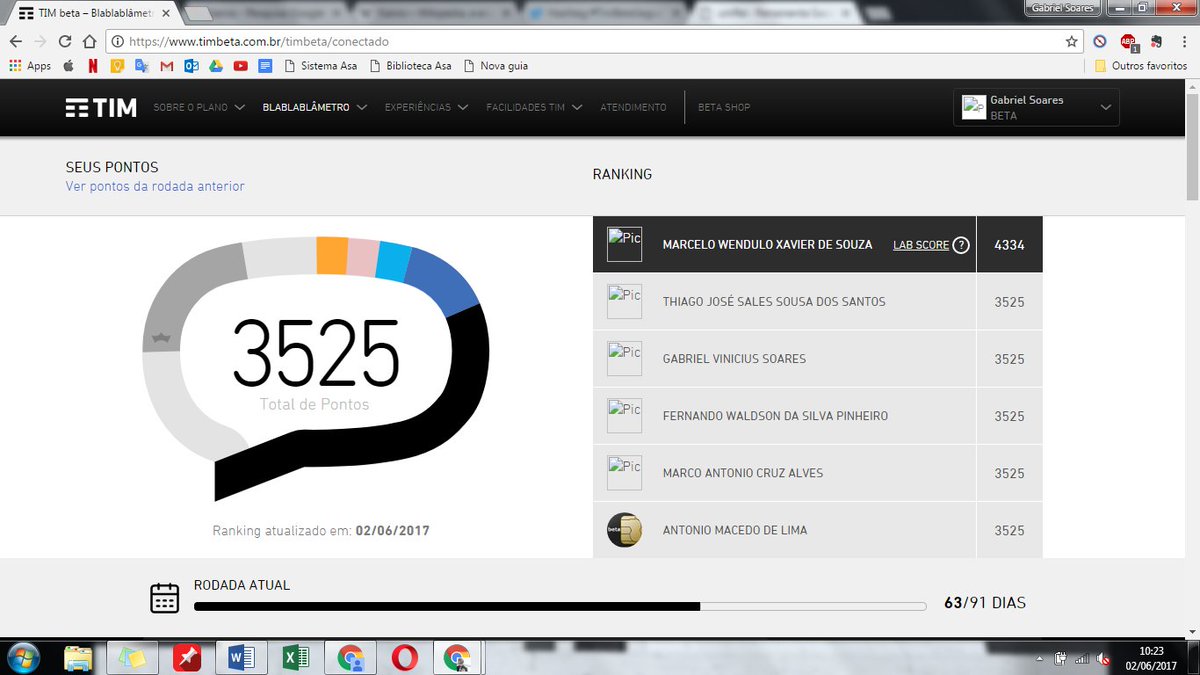1200x675 pixels.
Task: Open Chrome three-dot menu
Action: (1184, 42)
